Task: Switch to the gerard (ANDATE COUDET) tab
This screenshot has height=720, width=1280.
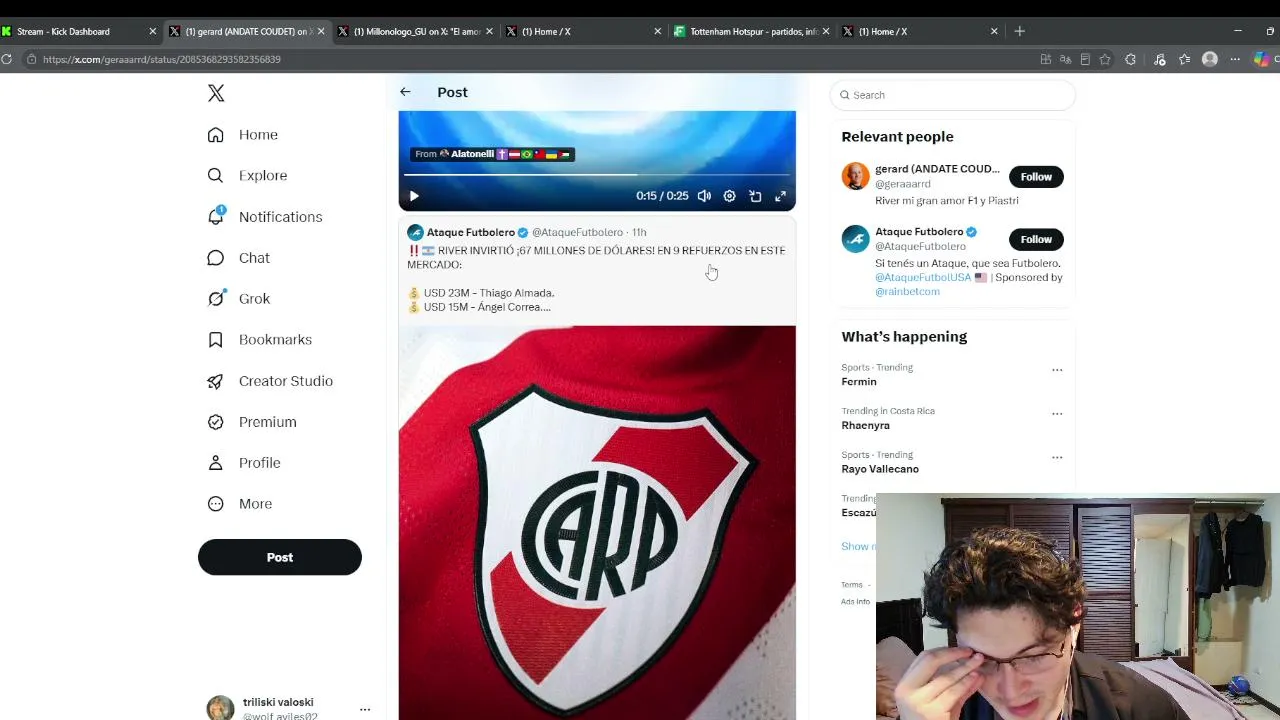Action: pyautogui.click(x=245, y=32)
